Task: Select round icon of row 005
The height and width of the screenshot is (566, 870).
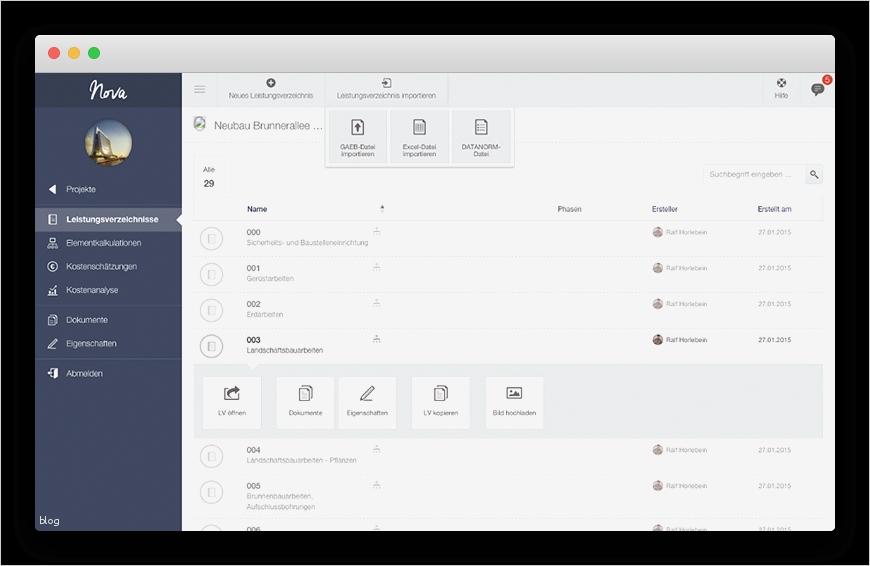Action: [211, 492]
